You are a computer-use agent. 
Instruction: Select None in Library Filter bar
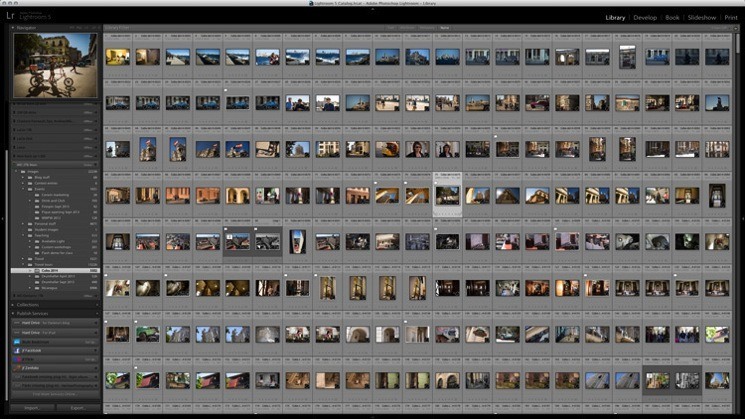pos(445,28)
